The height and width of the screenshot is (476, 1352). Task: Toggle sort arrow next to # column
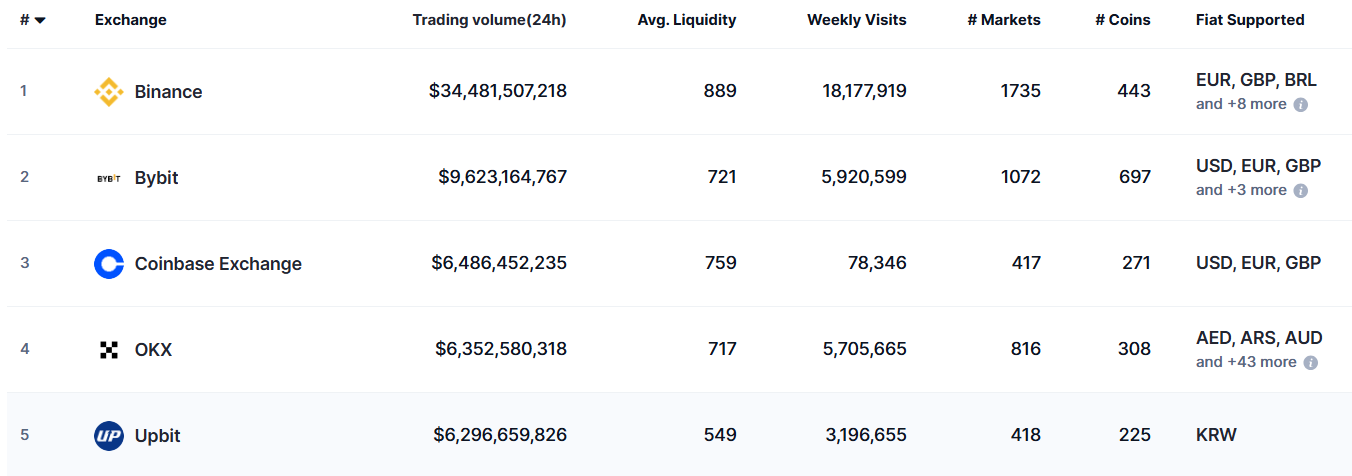(39, 21)
